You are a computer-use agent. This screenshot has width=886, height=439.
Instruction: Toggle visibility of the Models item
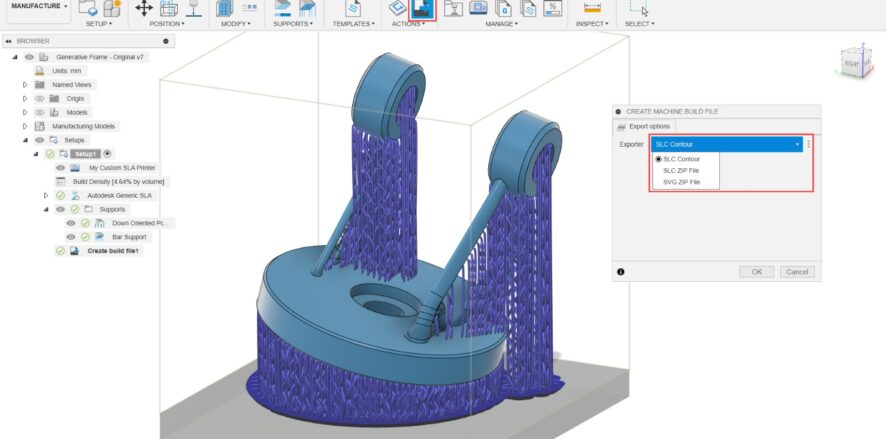[40, 112]
